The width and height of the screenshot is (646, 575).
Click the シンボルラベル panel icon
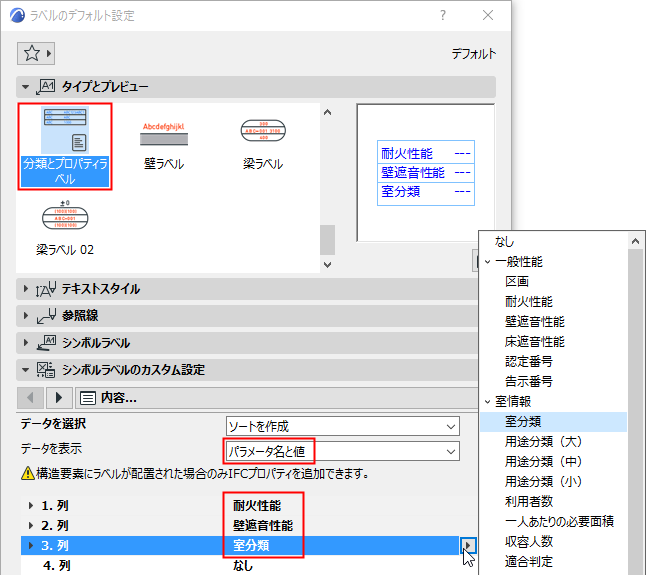click(46, 343)
